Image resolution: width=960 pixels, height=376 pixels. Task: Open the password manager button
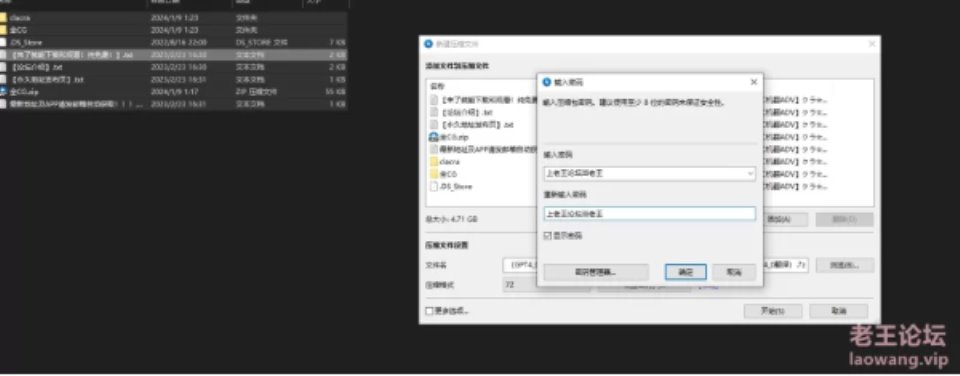coord(596,273)
